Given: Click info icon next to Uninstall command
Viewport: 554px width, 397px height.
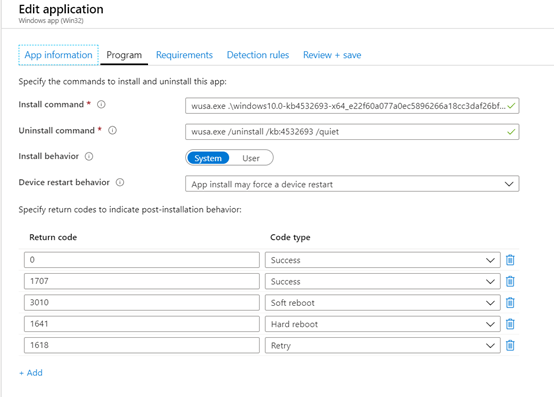Looking at the screenshot, I should (x=112, y=131).
